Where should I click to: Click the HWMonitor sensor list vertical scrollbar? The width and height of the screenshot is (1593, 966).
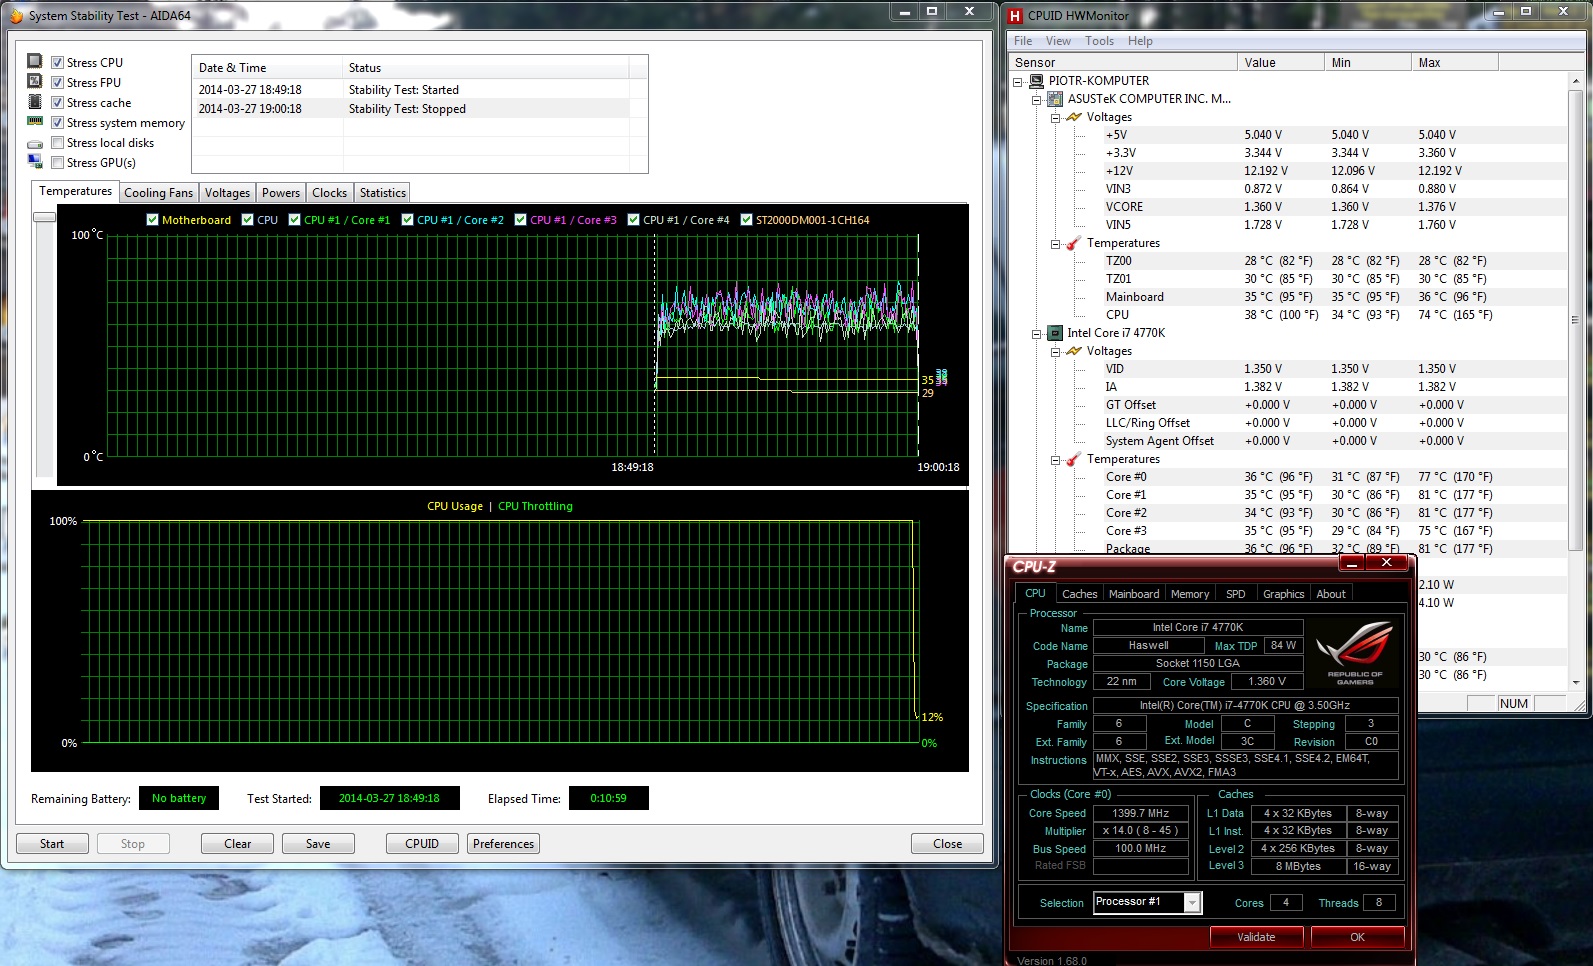tap(1575, 320)
